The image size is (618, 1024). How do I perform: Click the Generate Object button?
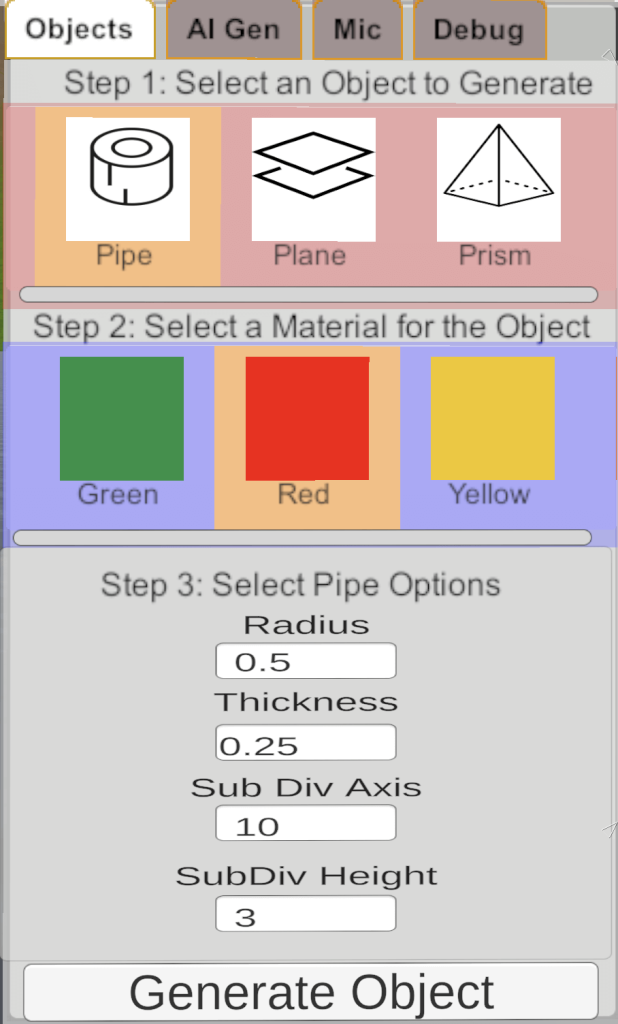click(311, 992)
